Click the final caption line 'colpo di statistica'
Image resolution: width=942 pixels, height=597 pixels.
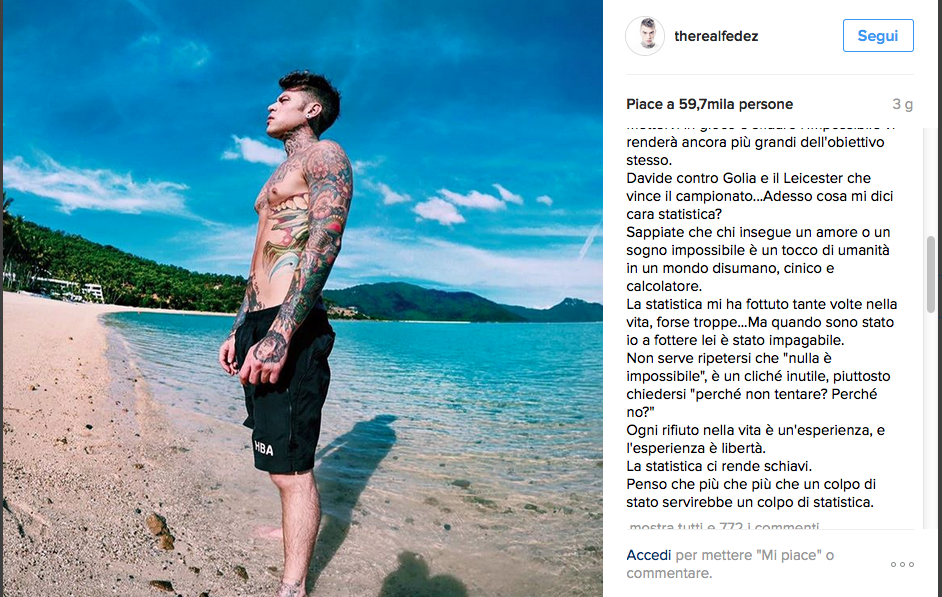click(750, 502)
